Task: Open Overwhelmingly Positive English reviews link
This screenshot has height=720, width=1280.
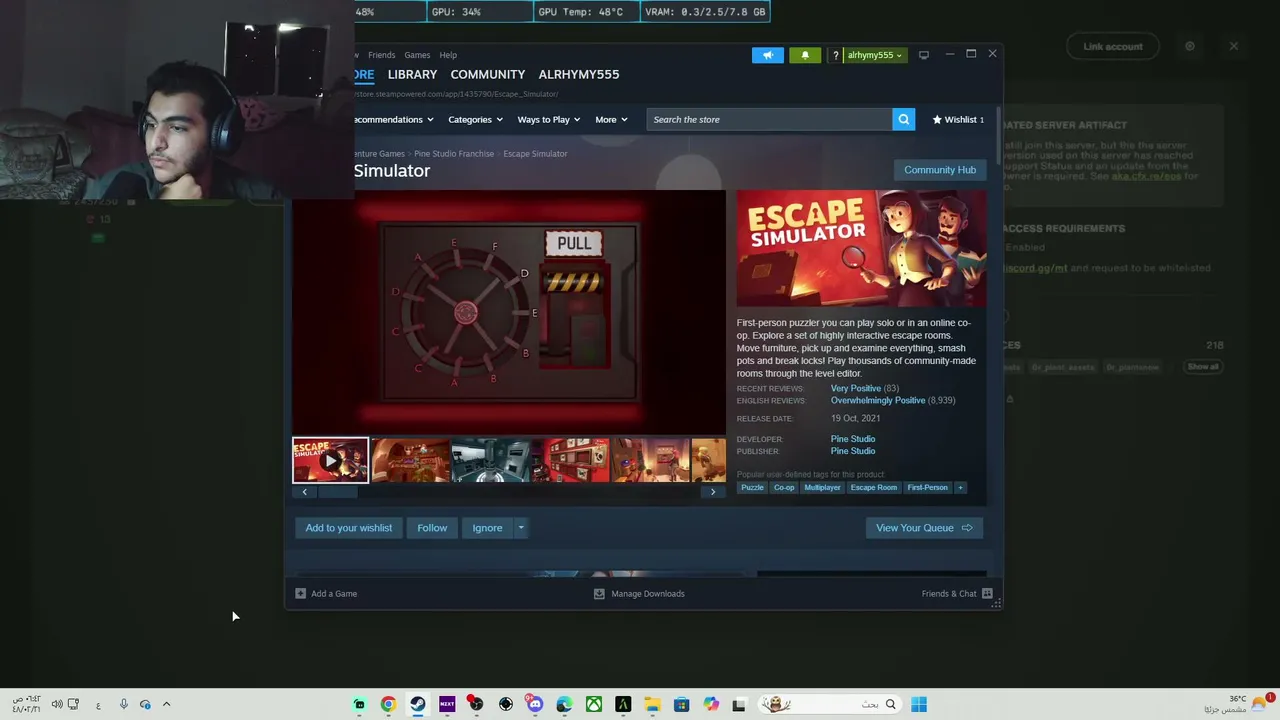Action: pos(878,400)
